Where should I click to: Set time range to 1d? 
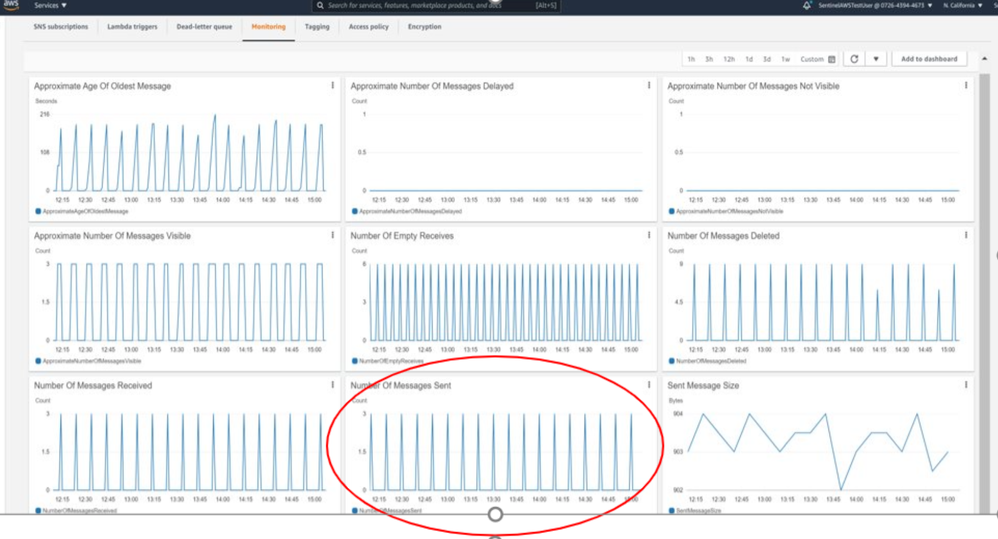pyautogui.click(x=749, y=59)
